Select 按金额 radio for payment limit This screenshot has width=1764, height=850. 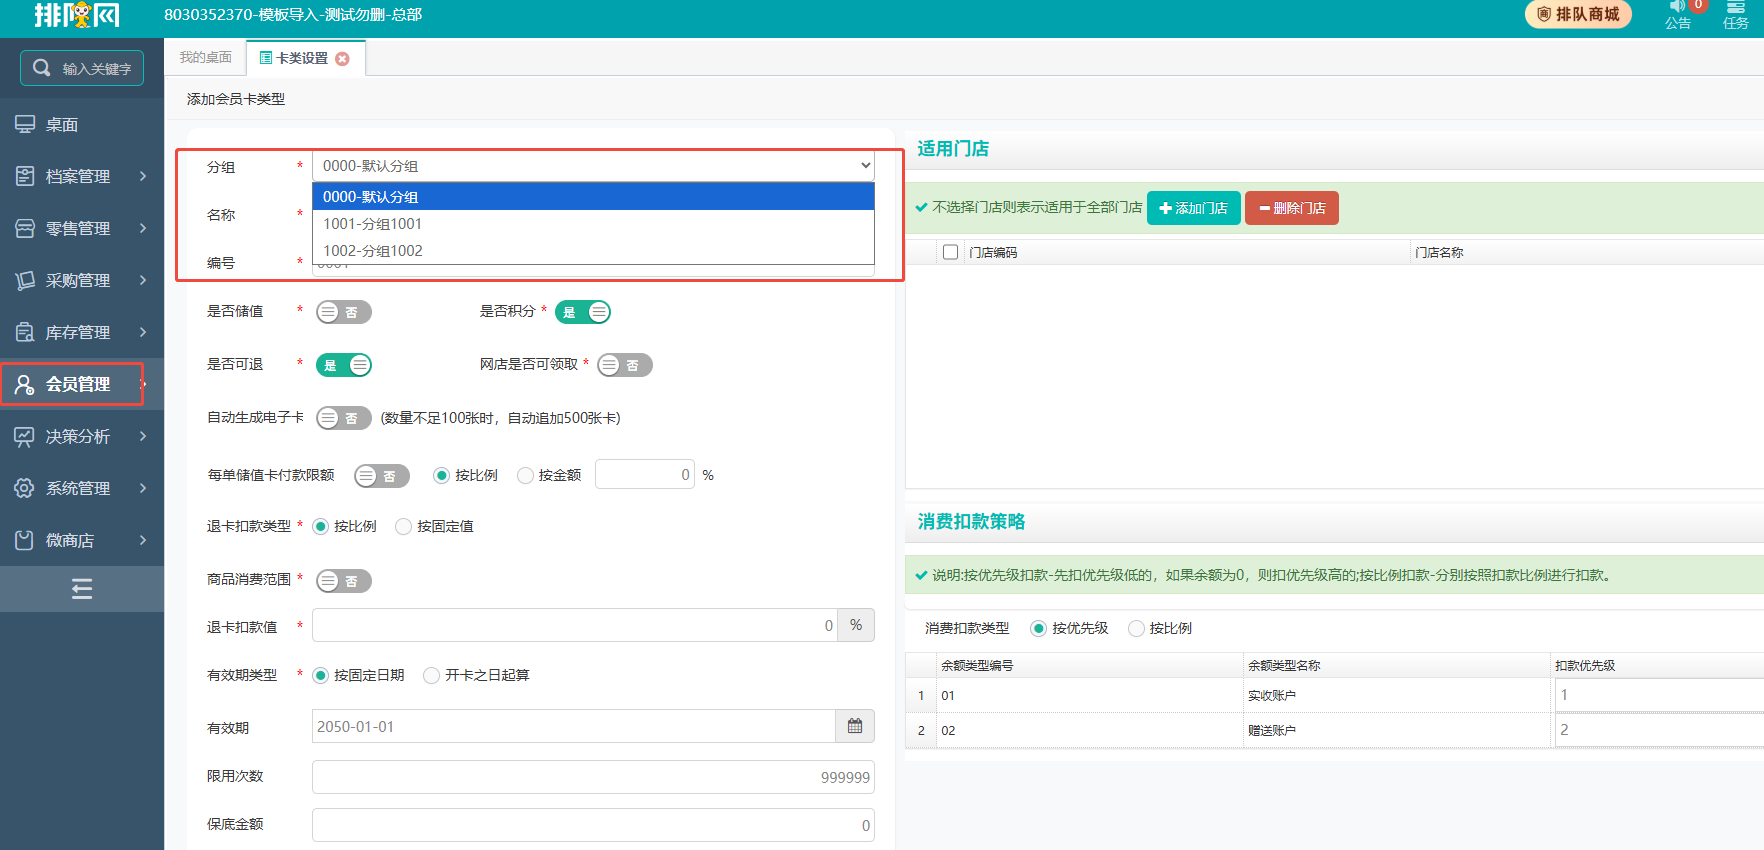tap(525, 476)
